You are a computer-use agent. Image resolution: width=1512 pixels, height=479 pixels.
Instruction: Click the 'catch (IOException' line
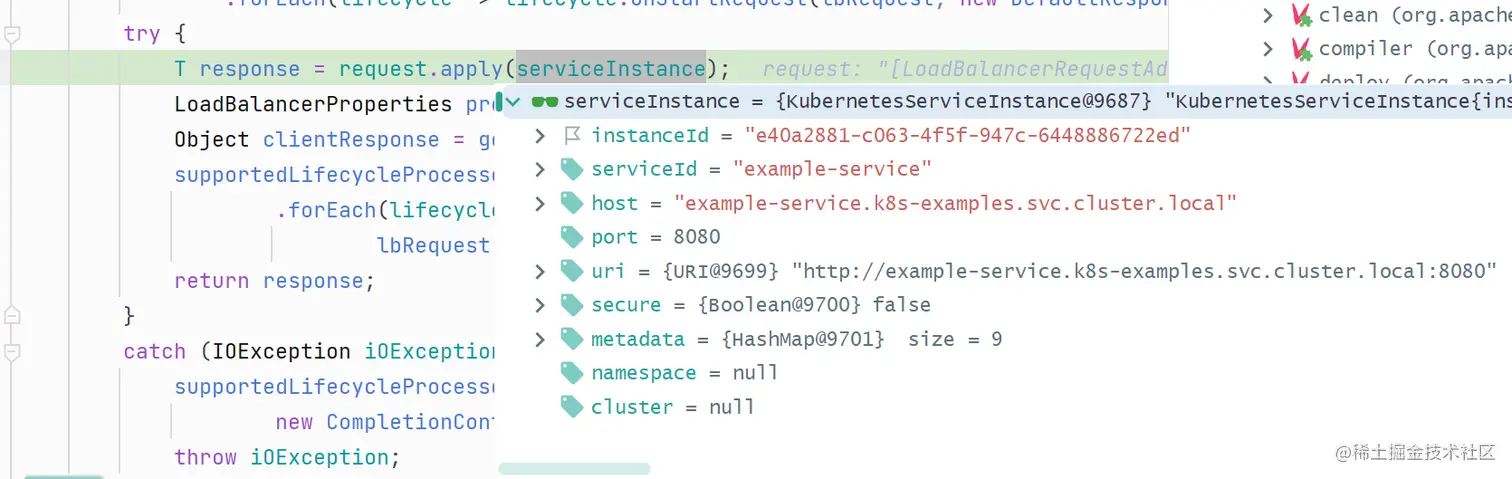coord(310,352)
